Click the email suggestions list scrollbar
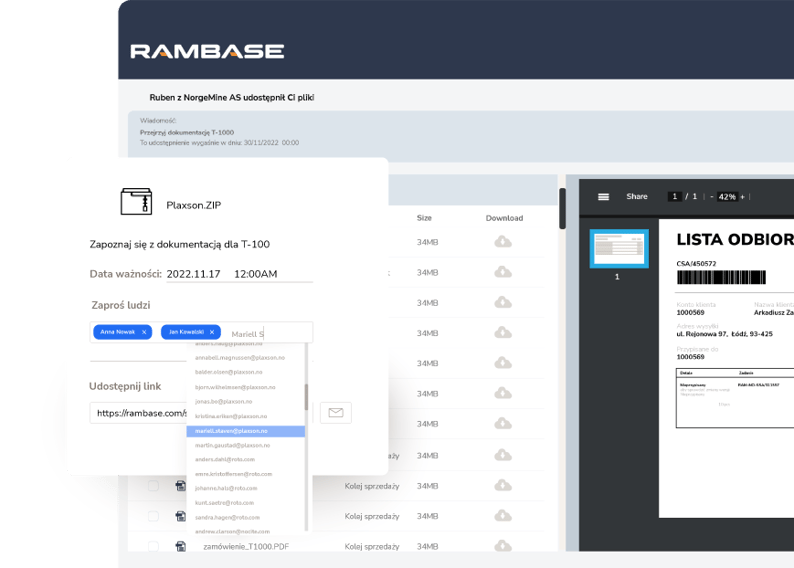794x568 pixels. point(306,396)
